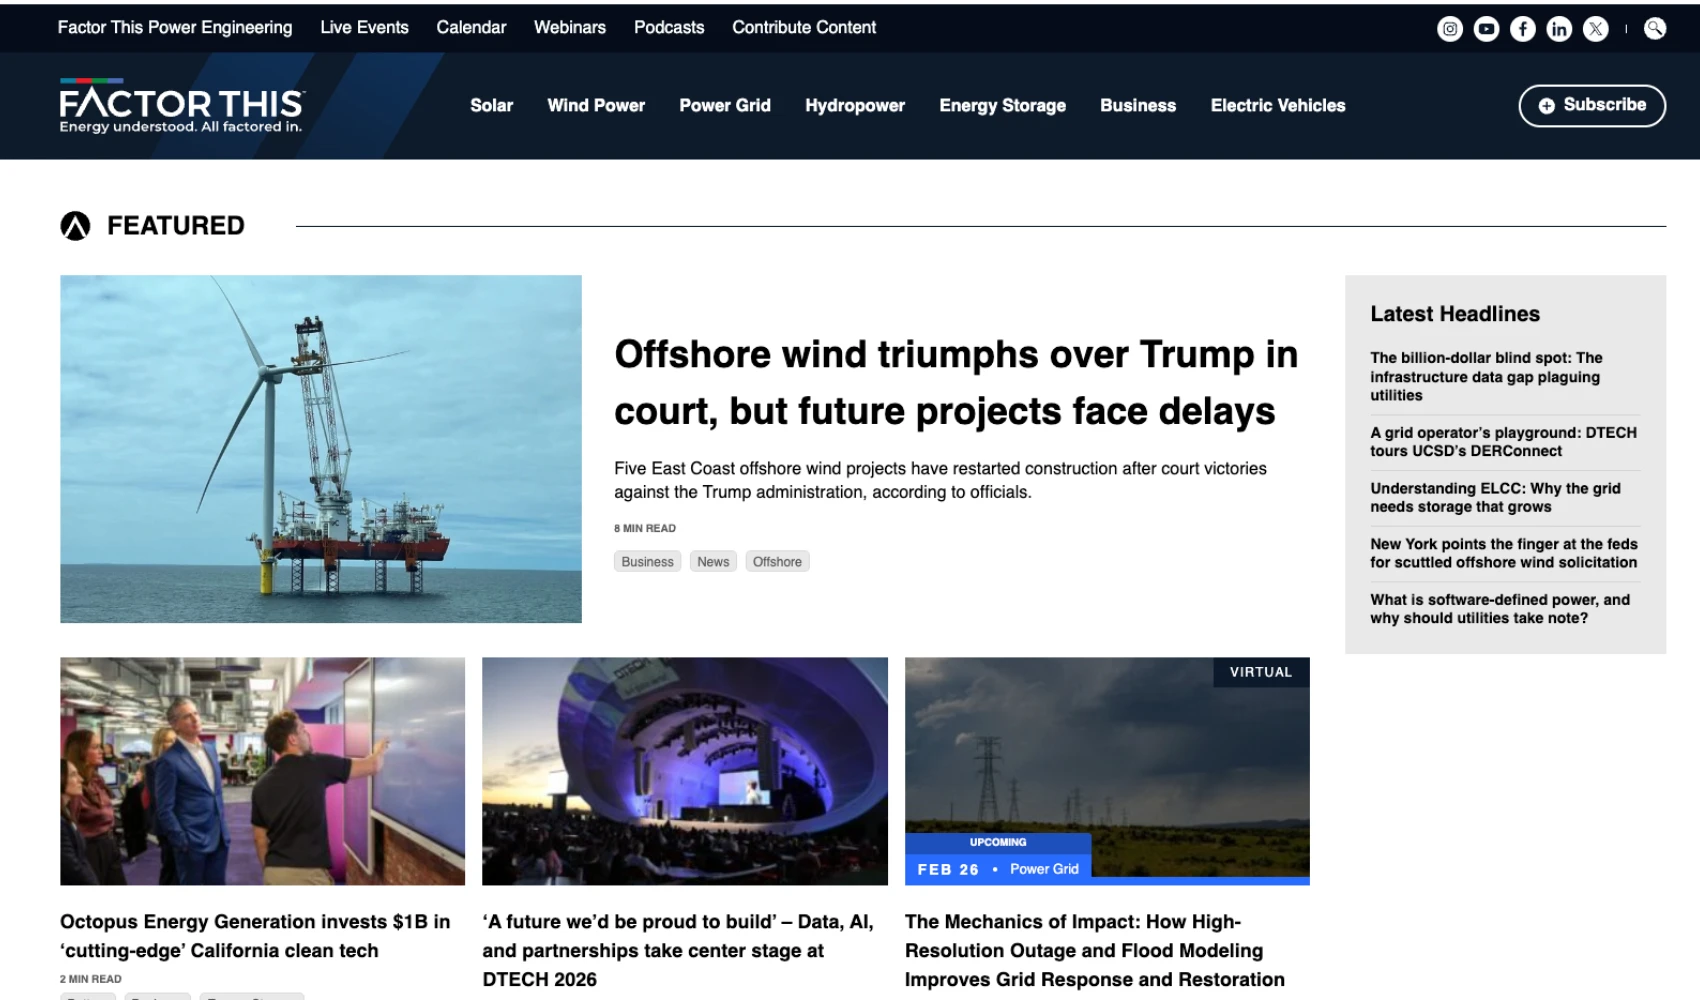The image size is (1700, 1000).
Task: Open the billion-dollar blind spot headline
Action: 1486,377
